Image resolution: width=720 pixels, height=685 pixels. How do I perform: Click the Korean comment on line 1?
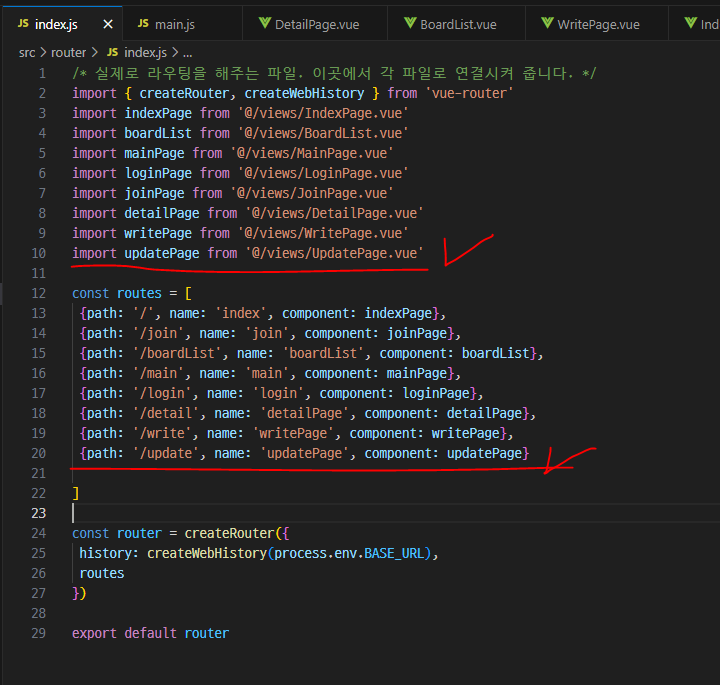(x=334, y=73)
